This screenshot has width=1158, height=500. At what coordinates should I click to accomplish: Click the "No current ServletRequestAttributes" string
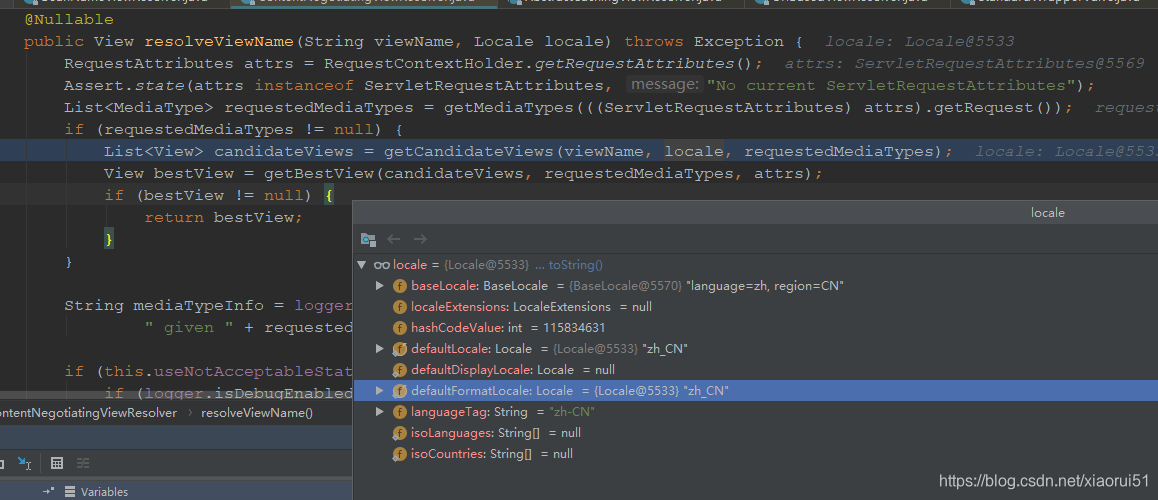[891, 86]
